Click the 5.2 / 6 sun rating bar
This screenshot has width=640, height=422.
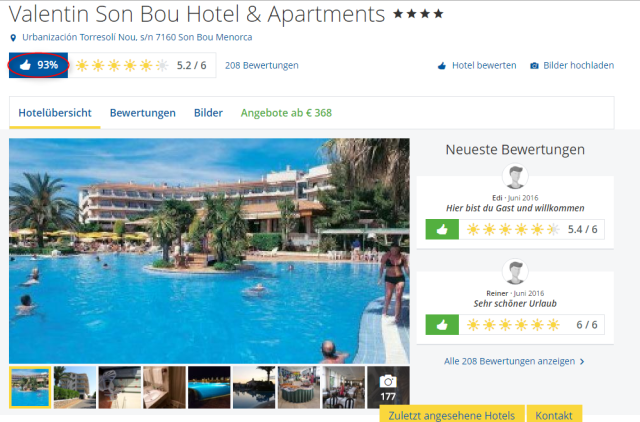click(142, 65)
